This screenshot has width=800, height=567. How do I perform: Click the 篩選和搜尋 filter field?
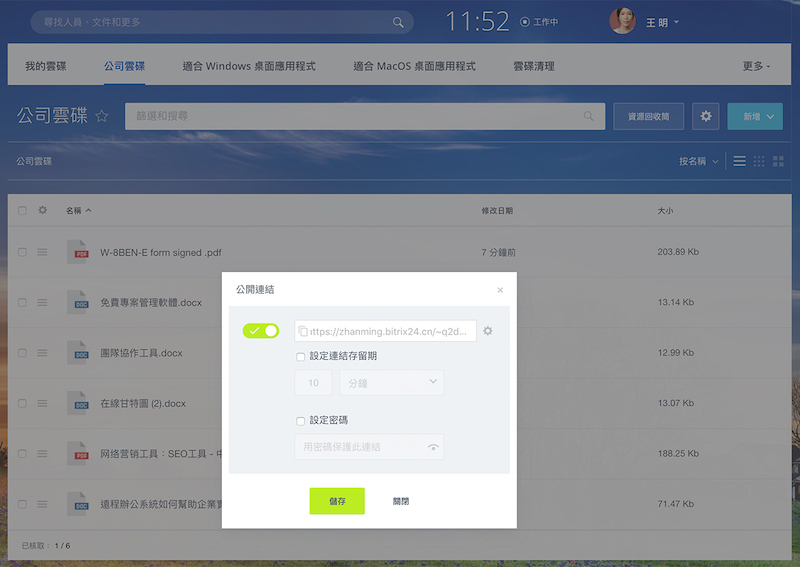click(x=365, y=116)
